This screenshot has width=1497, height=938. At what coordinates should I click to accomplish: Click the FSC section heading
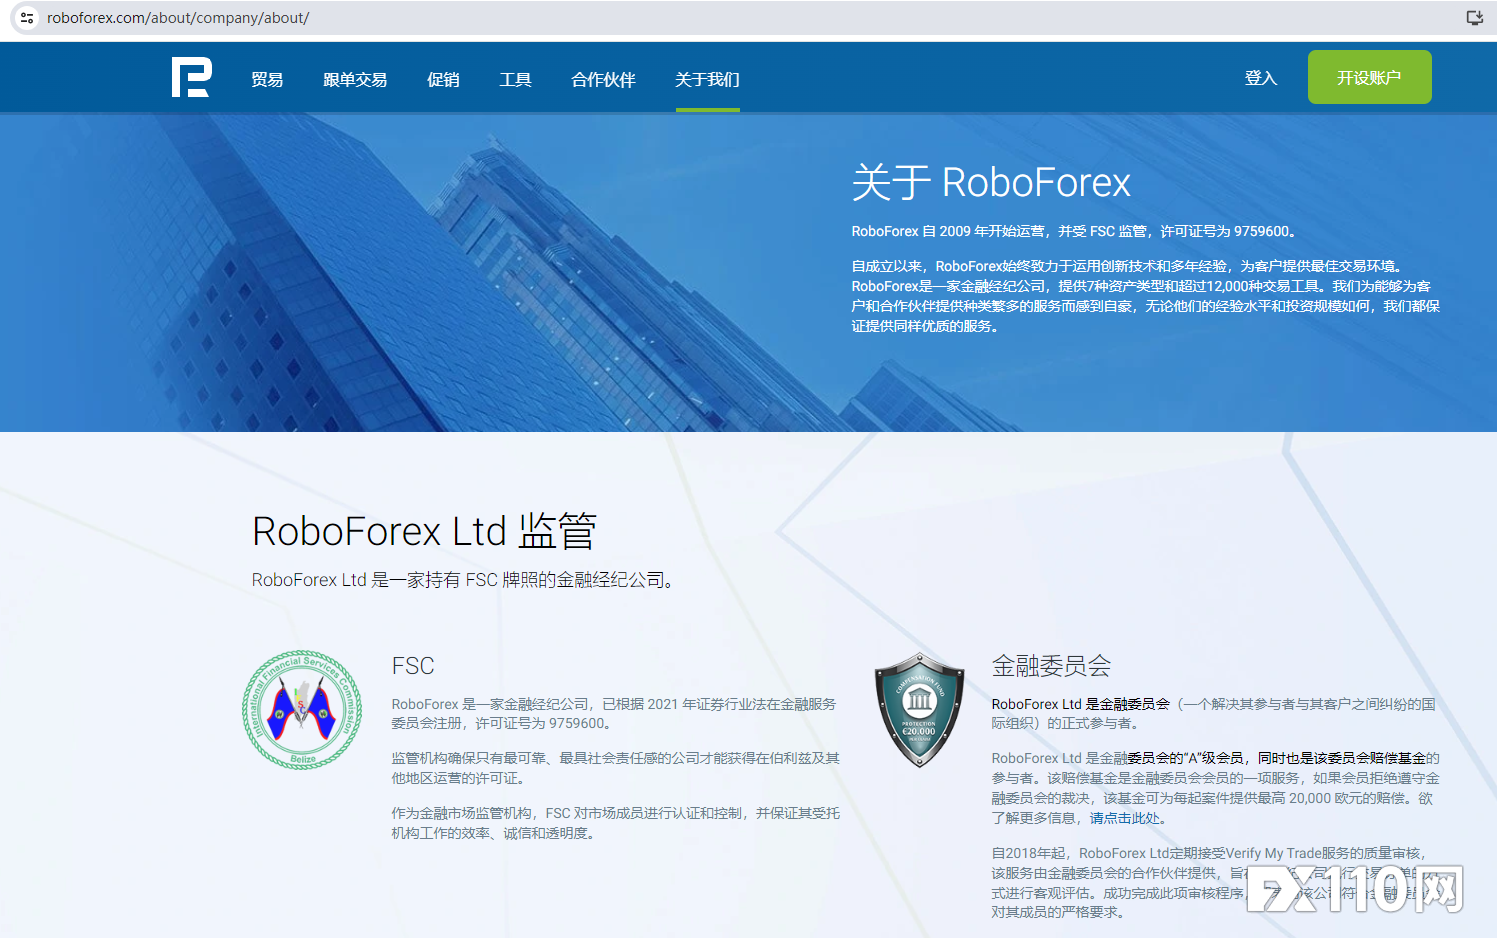413,666
